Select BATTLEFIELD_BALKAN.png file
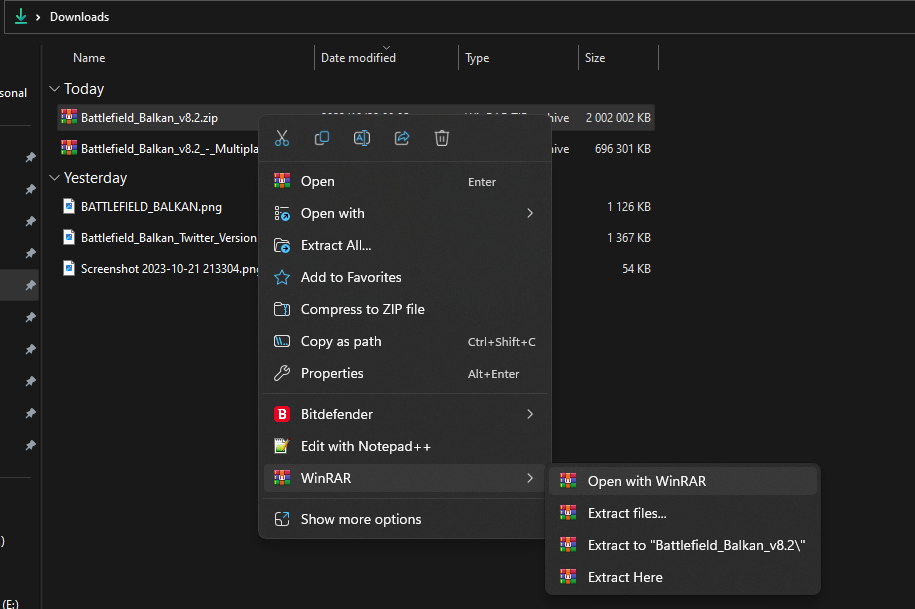Viewport: 915px width, 609px height. click(151, 207)
